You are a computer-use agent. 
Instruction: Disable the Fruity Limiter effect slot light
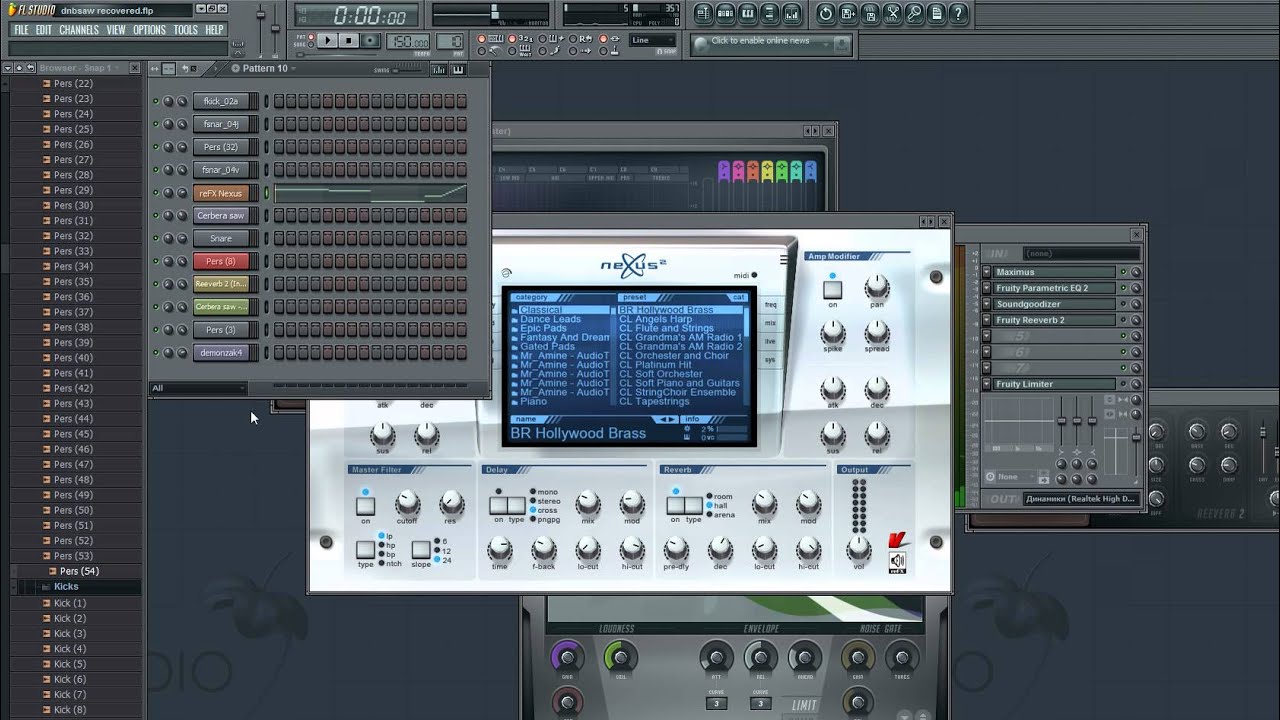(x=1123, y=384)
